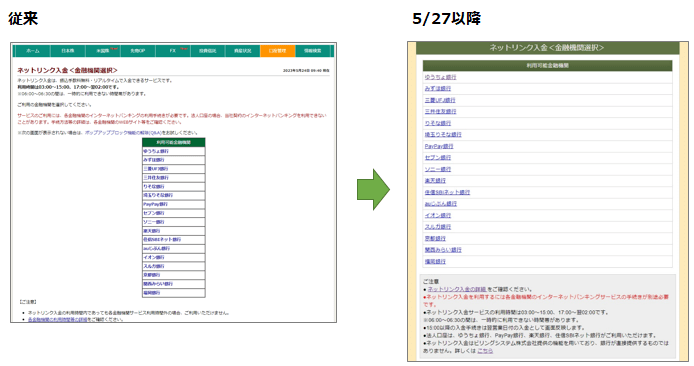
Task: Select 京都銀行 in the new 5/27 list
Action: click(435, 239)
